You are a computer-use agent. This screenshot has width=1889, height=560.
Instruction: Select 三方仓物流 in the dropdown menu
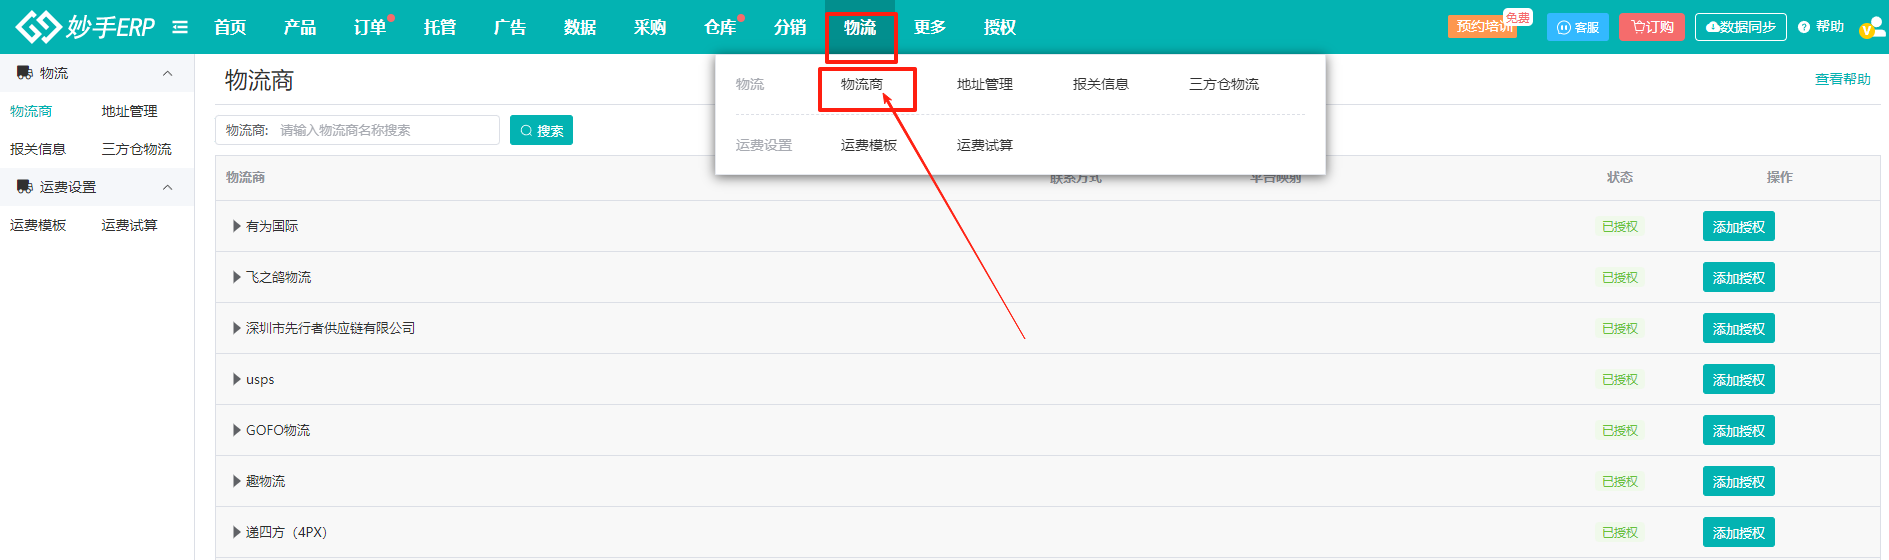pos(1224,84)
